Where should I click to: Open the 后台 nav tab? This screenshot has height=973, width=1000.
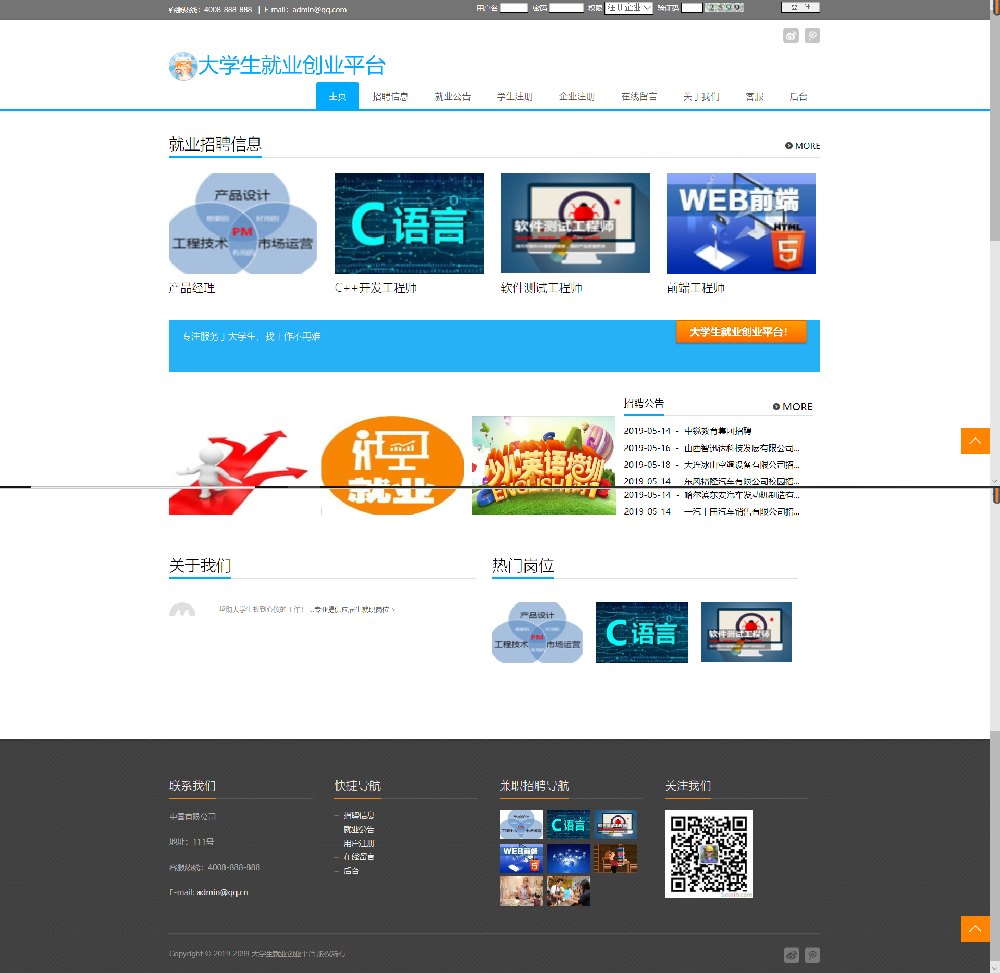click(798, 96)
